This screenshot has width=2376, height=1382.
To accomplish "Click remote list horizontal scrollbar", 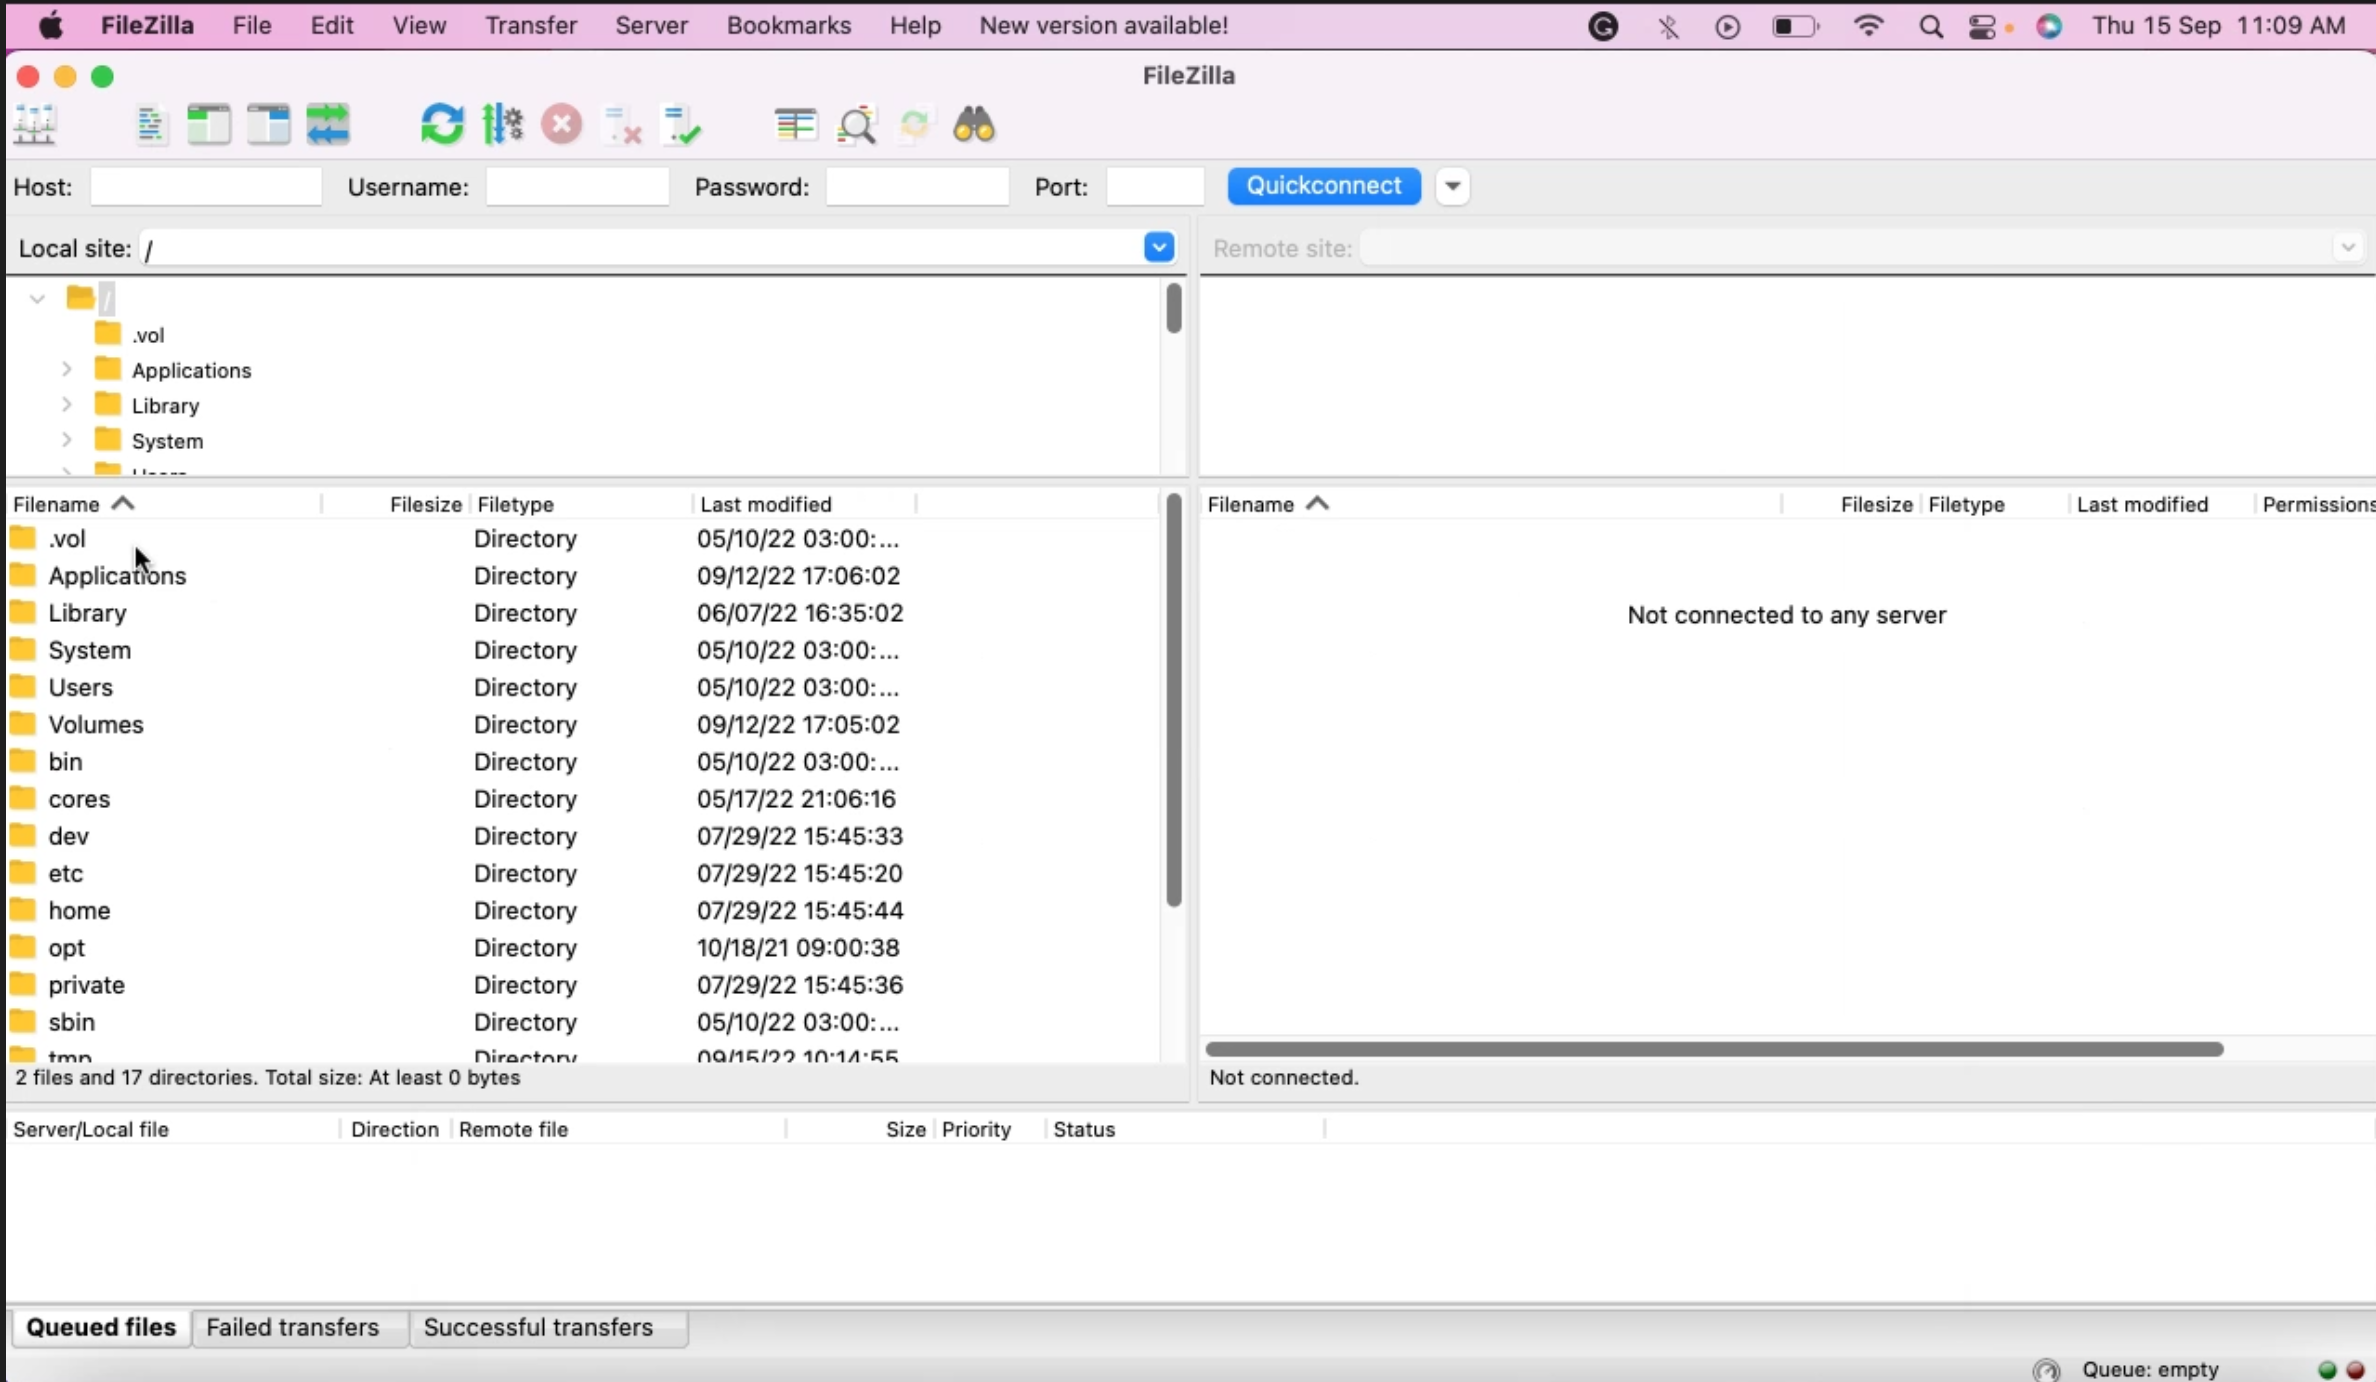I will pyautogui.click(x=1714, y=1049).
